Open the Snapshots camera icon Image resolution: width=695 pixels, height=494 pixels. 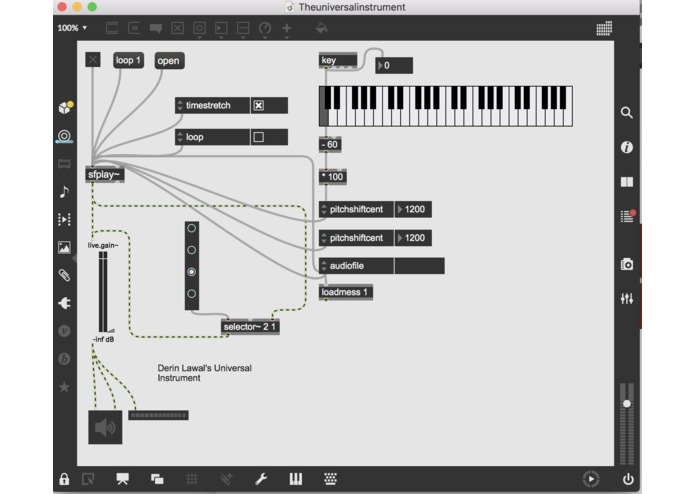pyautogui.click(x=626, y=265)
